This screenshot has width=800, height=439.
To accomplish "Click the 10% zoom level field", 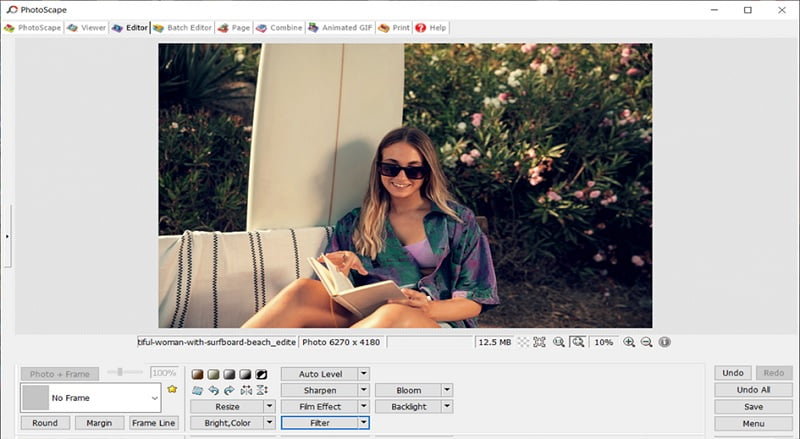I will pos(604,342).
